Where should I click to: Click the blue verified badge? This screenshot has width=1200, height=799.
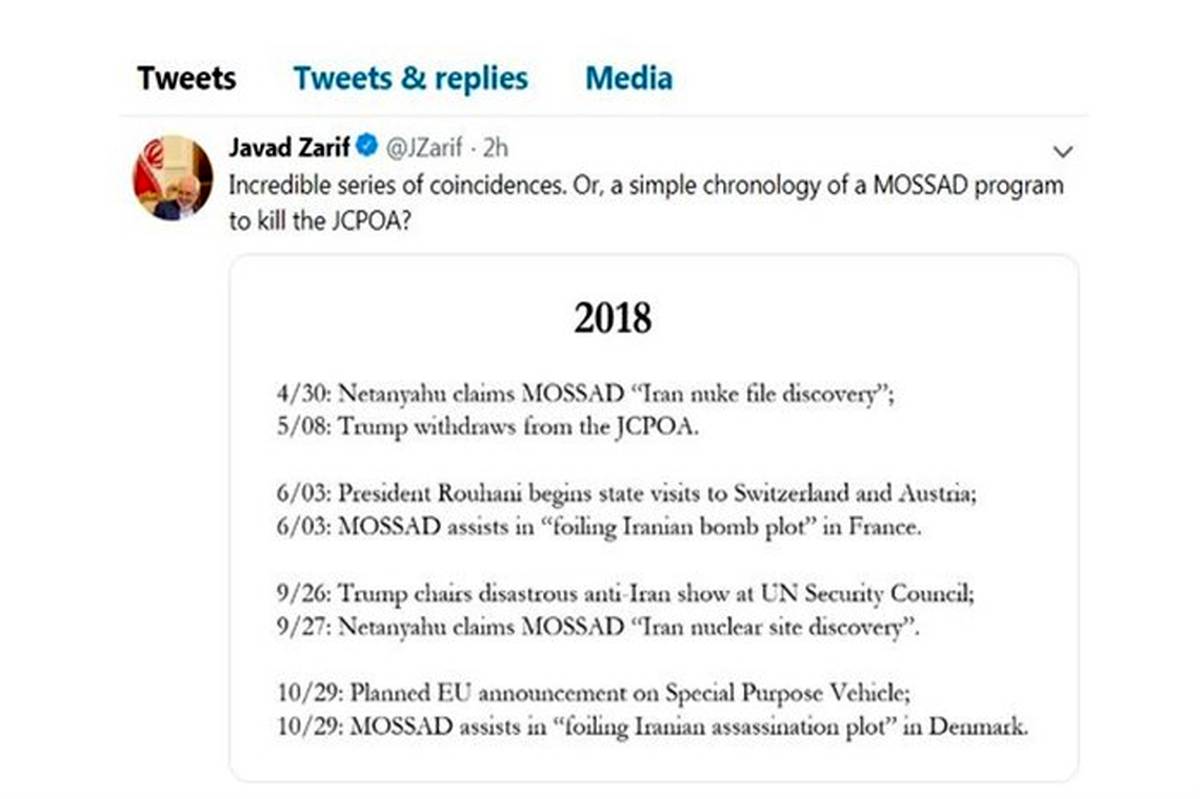click(x=367, y=147)
